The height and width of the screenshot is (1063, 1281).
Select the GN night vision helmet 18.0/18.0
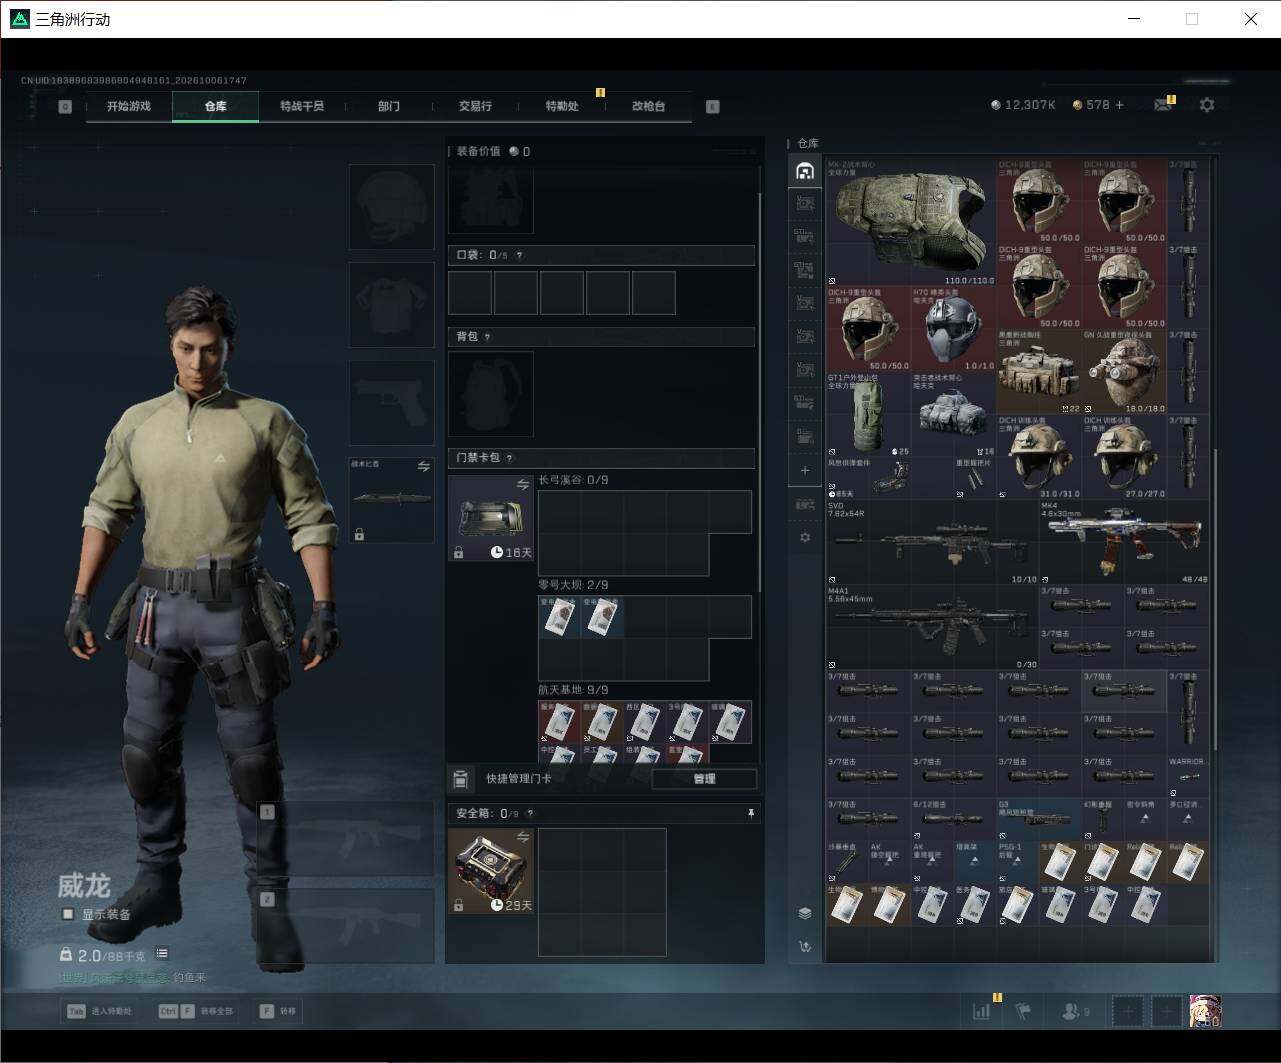click(x=1124, y=372)
